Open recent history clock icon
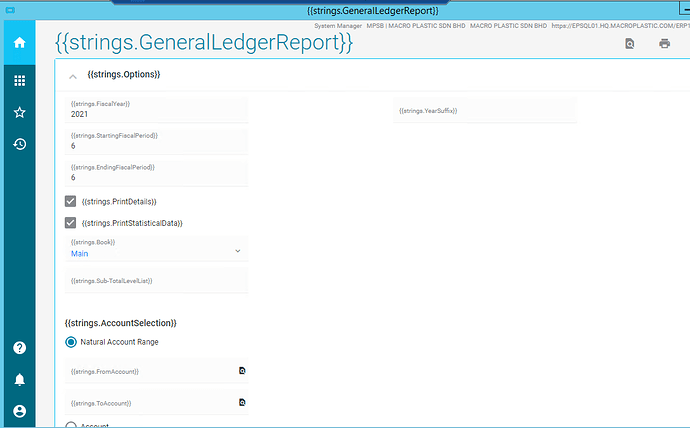 [19, 144]
